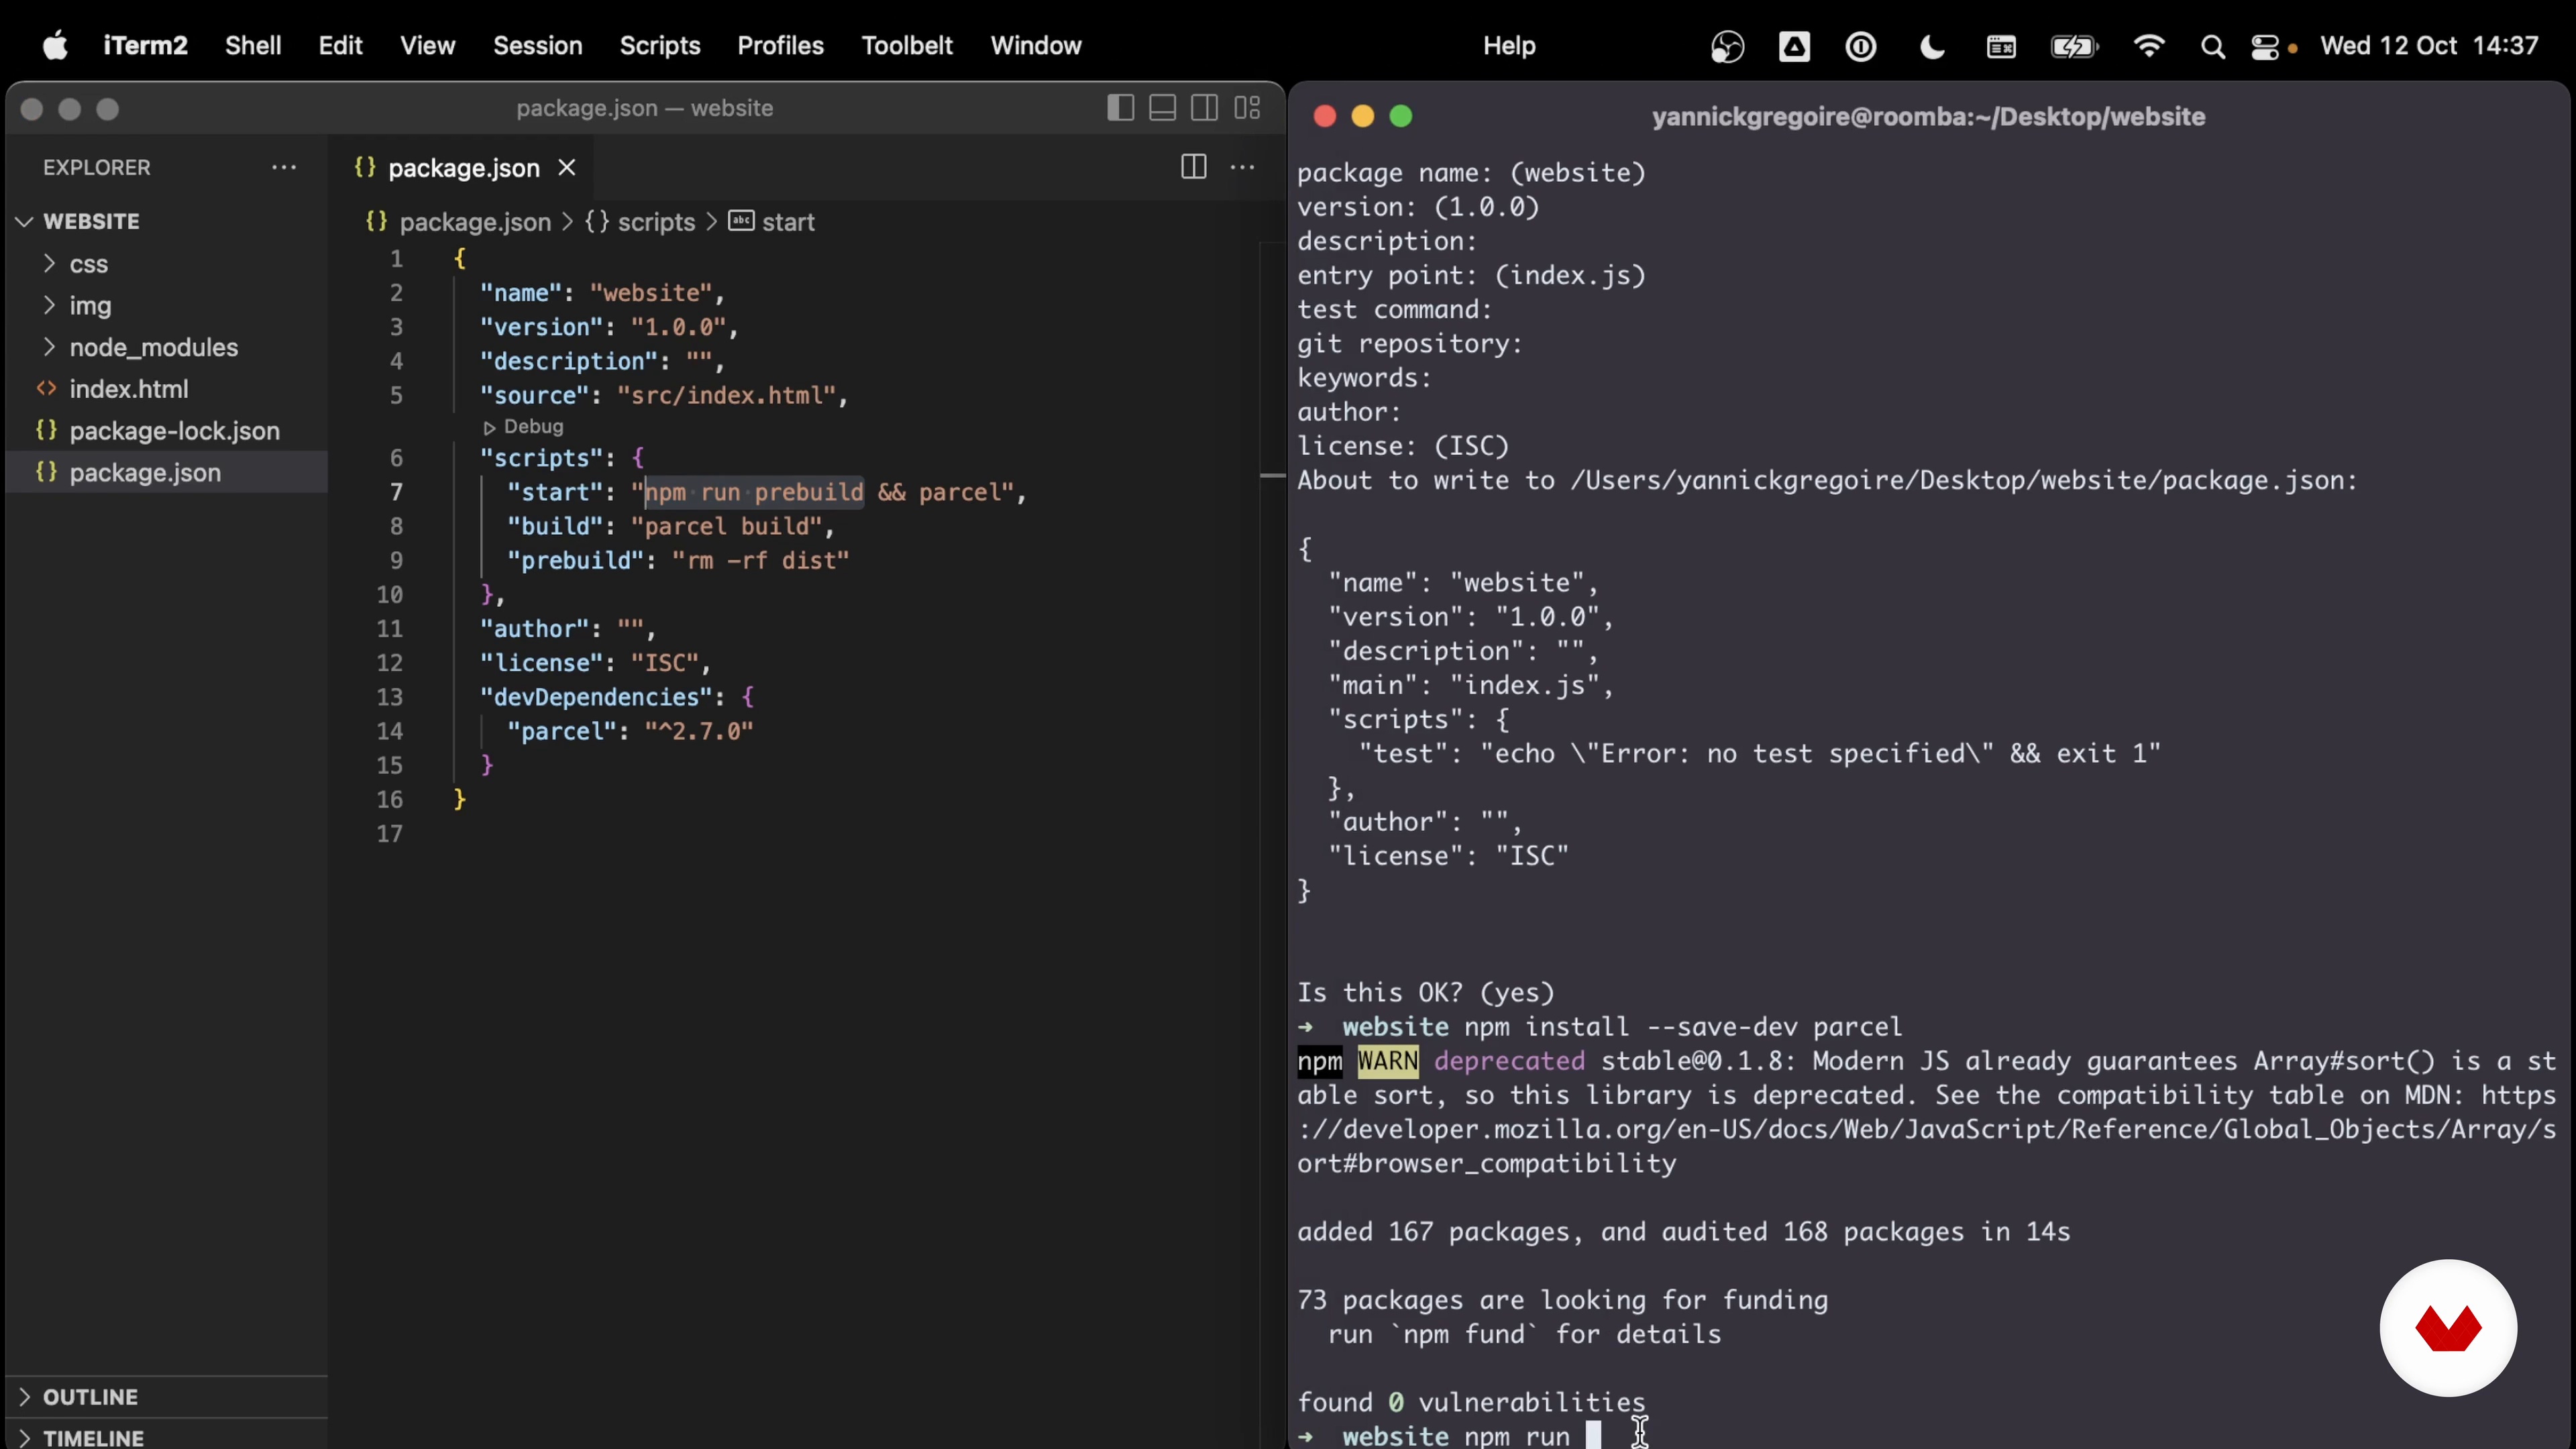Open the Help menu

click(1508, 45)
